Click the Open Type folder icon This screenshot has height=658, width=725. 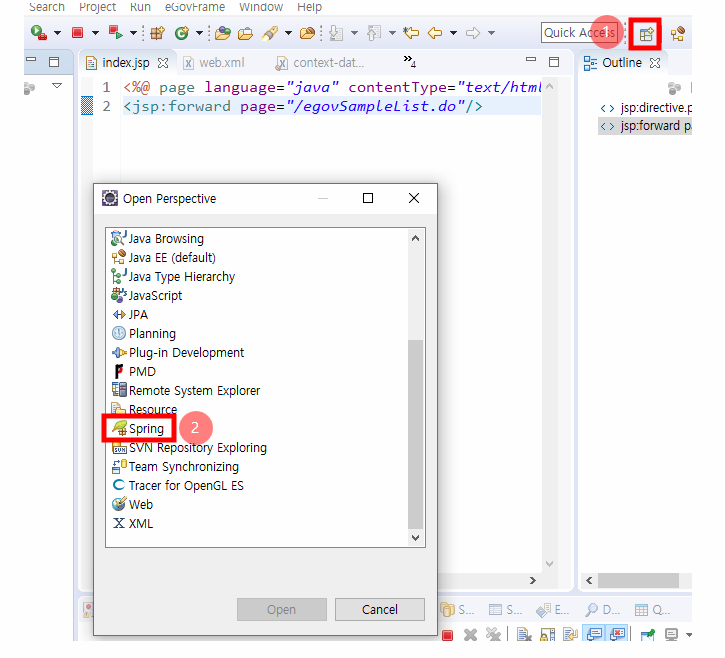(222, 33)
